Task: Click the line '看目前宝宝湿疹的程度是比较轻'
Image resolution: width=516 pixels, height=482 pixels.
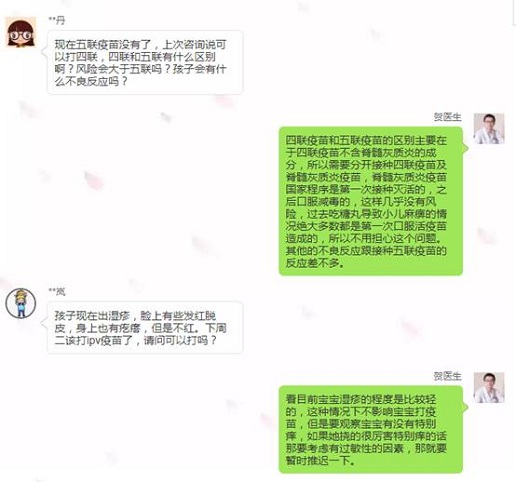Action: coord(361,399)
